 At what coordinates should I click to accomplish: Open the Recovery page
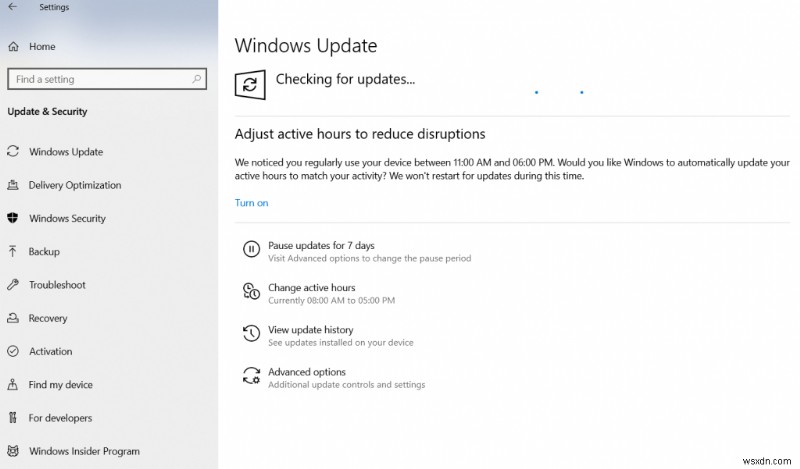(48, 318)
